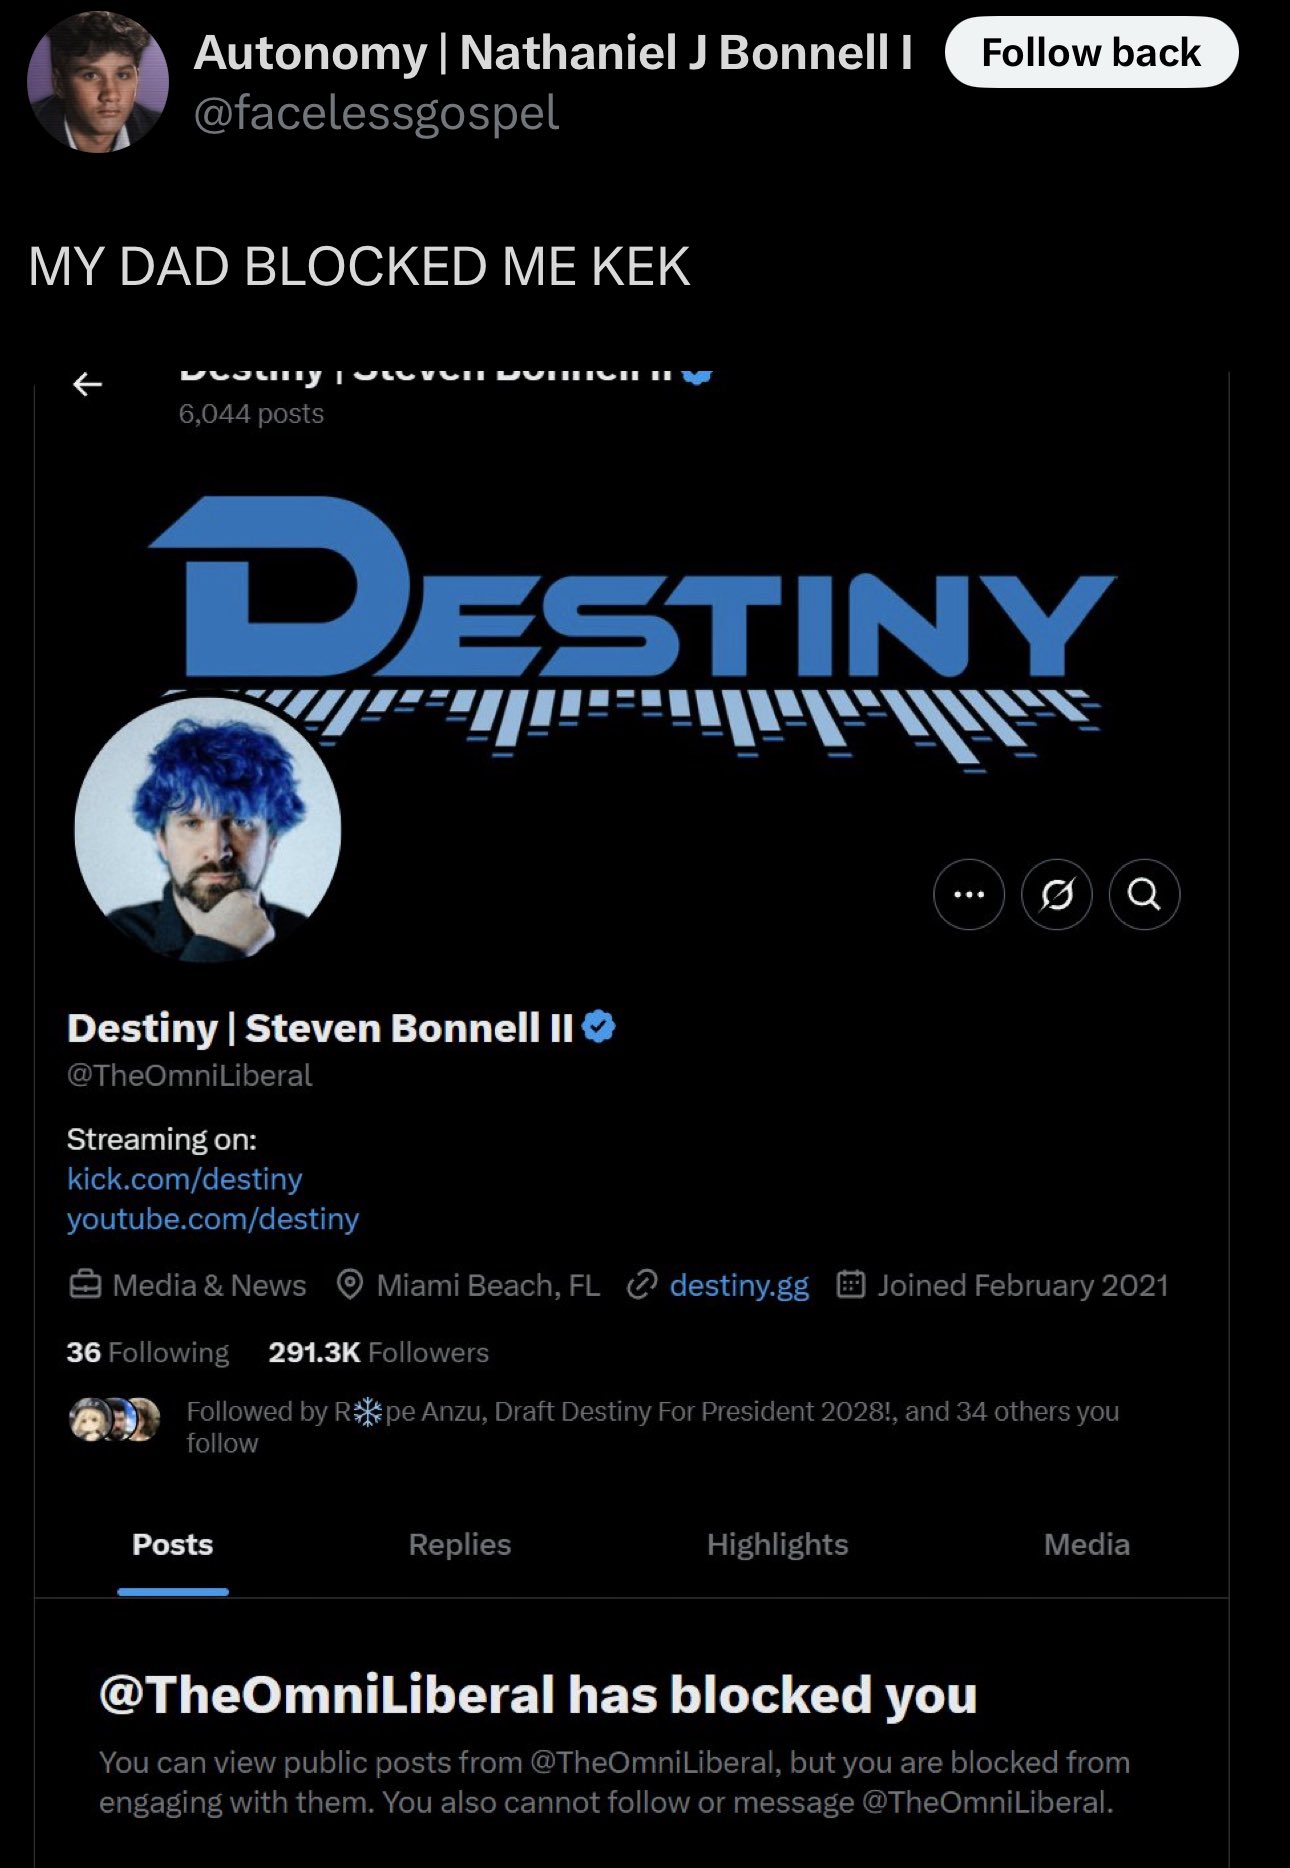This screenshot has height=1868, width=1290.
Task: Select the Posts tab
Action: (x=173, y=1545)
